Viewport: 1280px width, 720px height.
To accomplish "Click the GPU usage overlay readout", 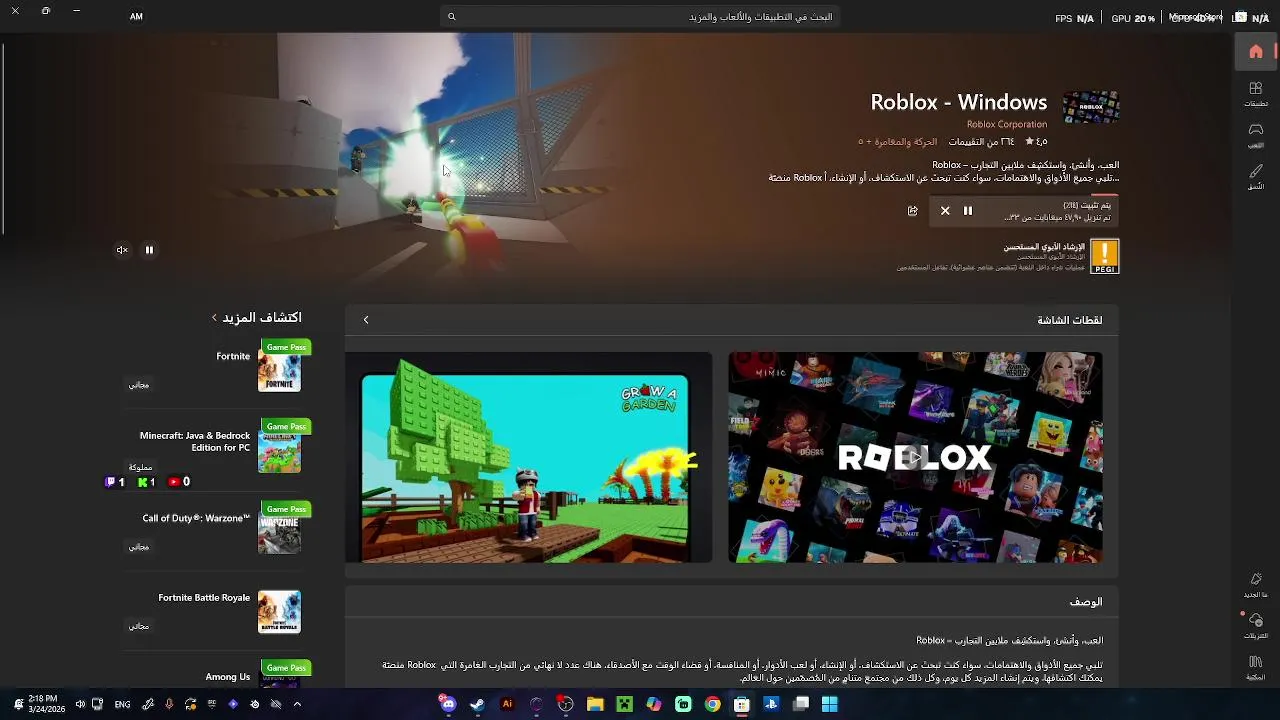I will (x=1133, y=18).
